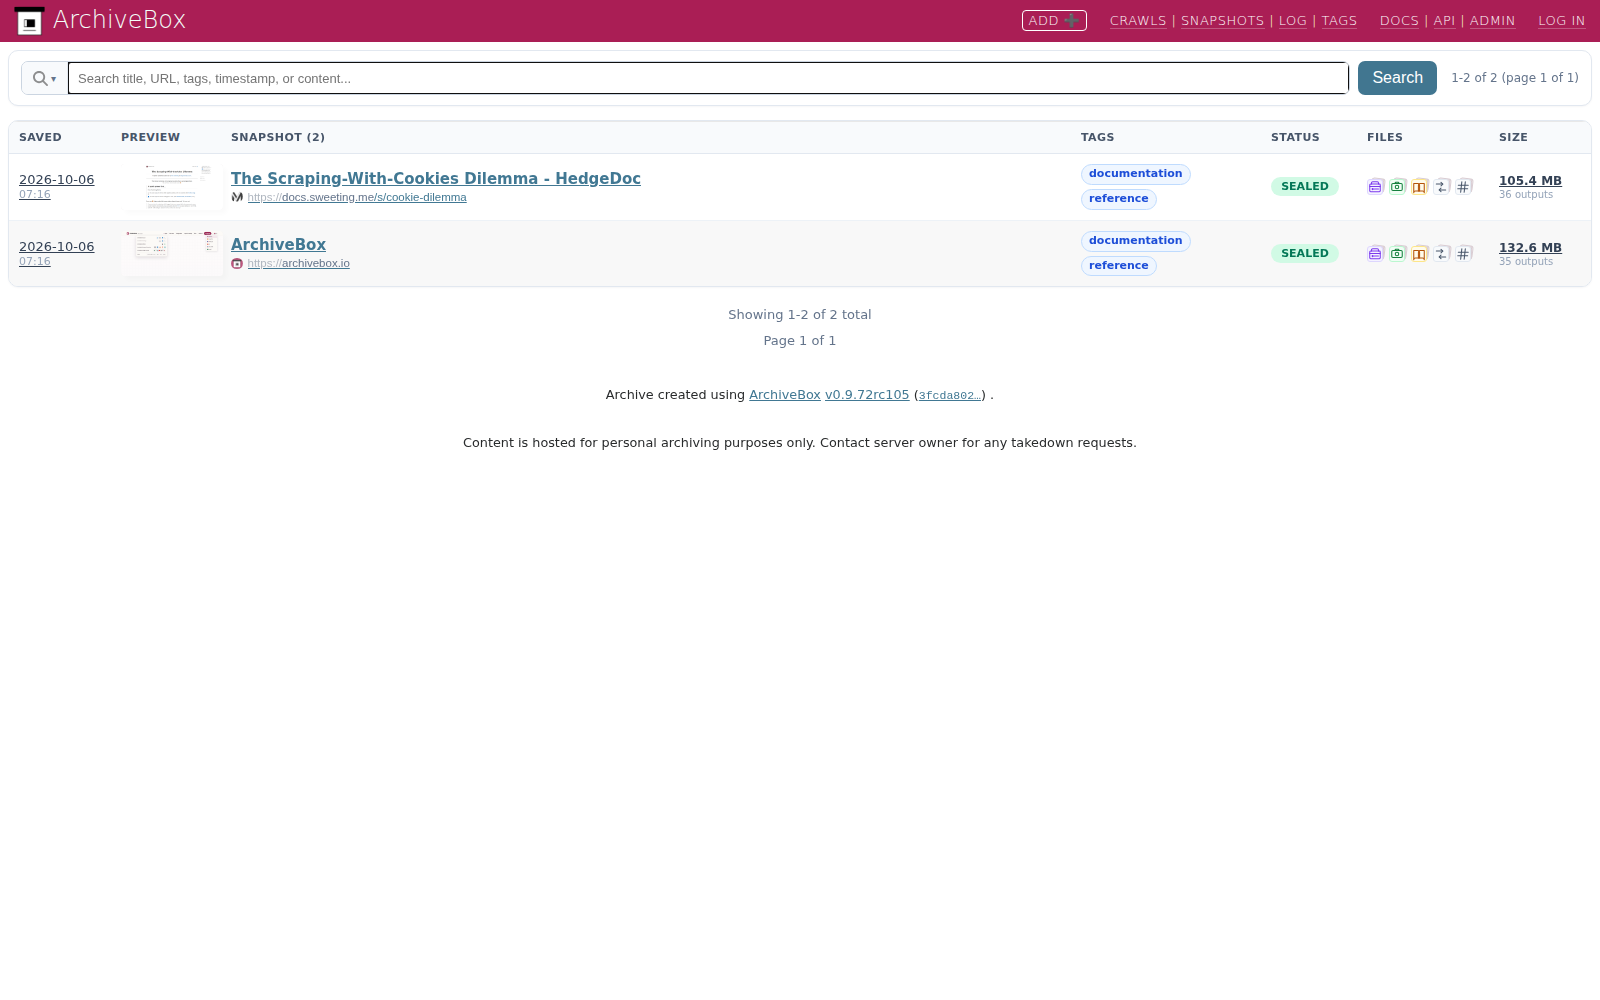
Task: Open the ArchiveBox snapshot title link
Action: pyautogui.click(x=278, y=244)
